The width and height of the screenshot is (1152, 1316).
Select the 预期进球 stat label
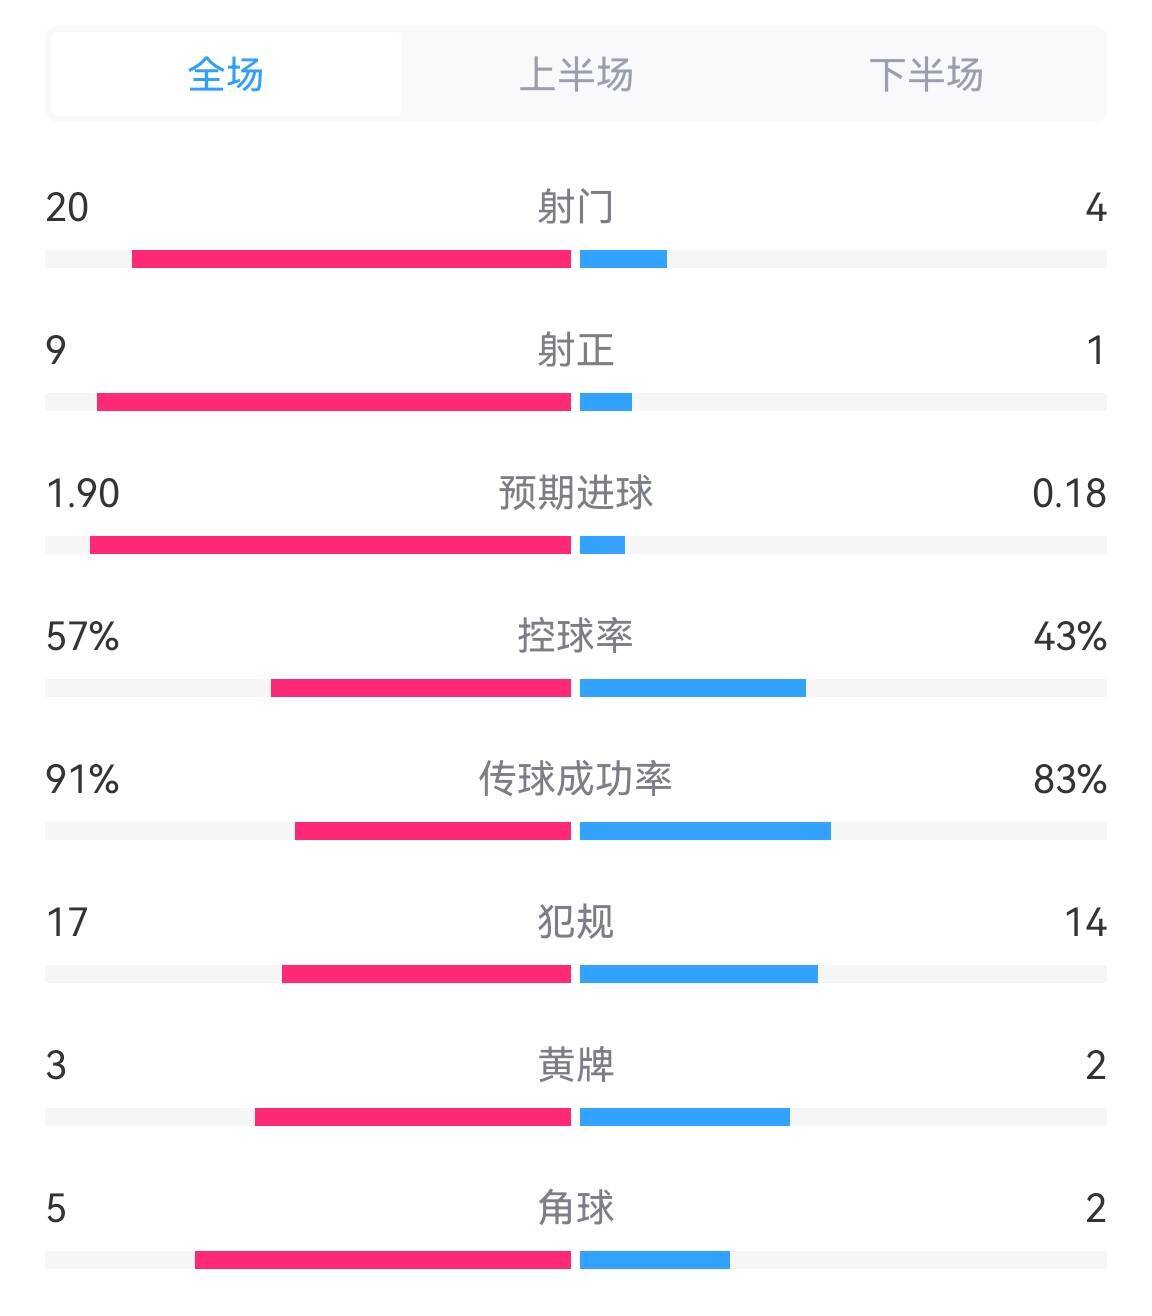(576, 493)
